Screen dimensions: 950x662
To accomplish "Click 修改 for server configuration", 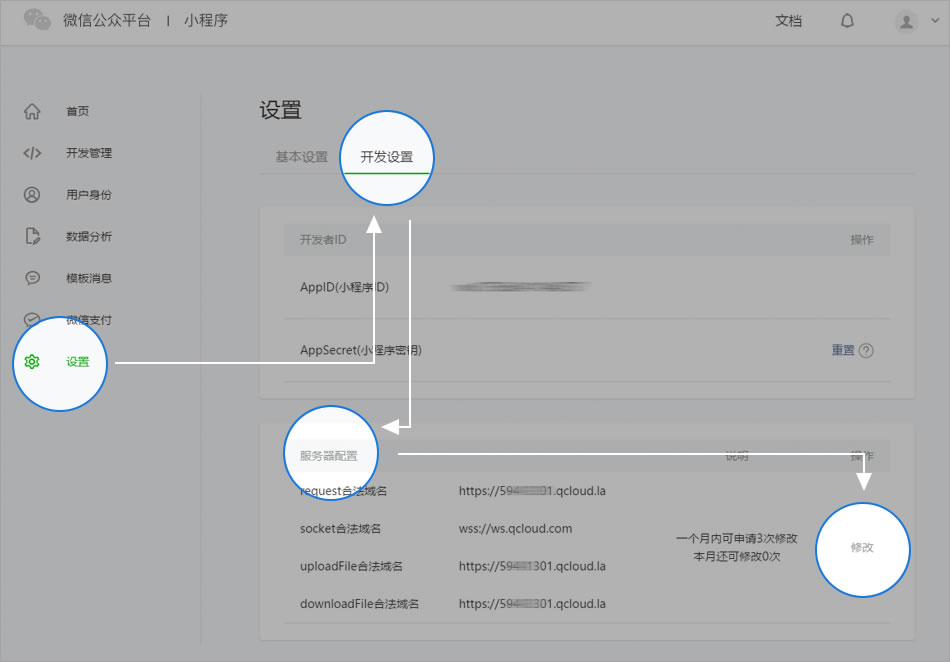I will click(x=862, y=548).
